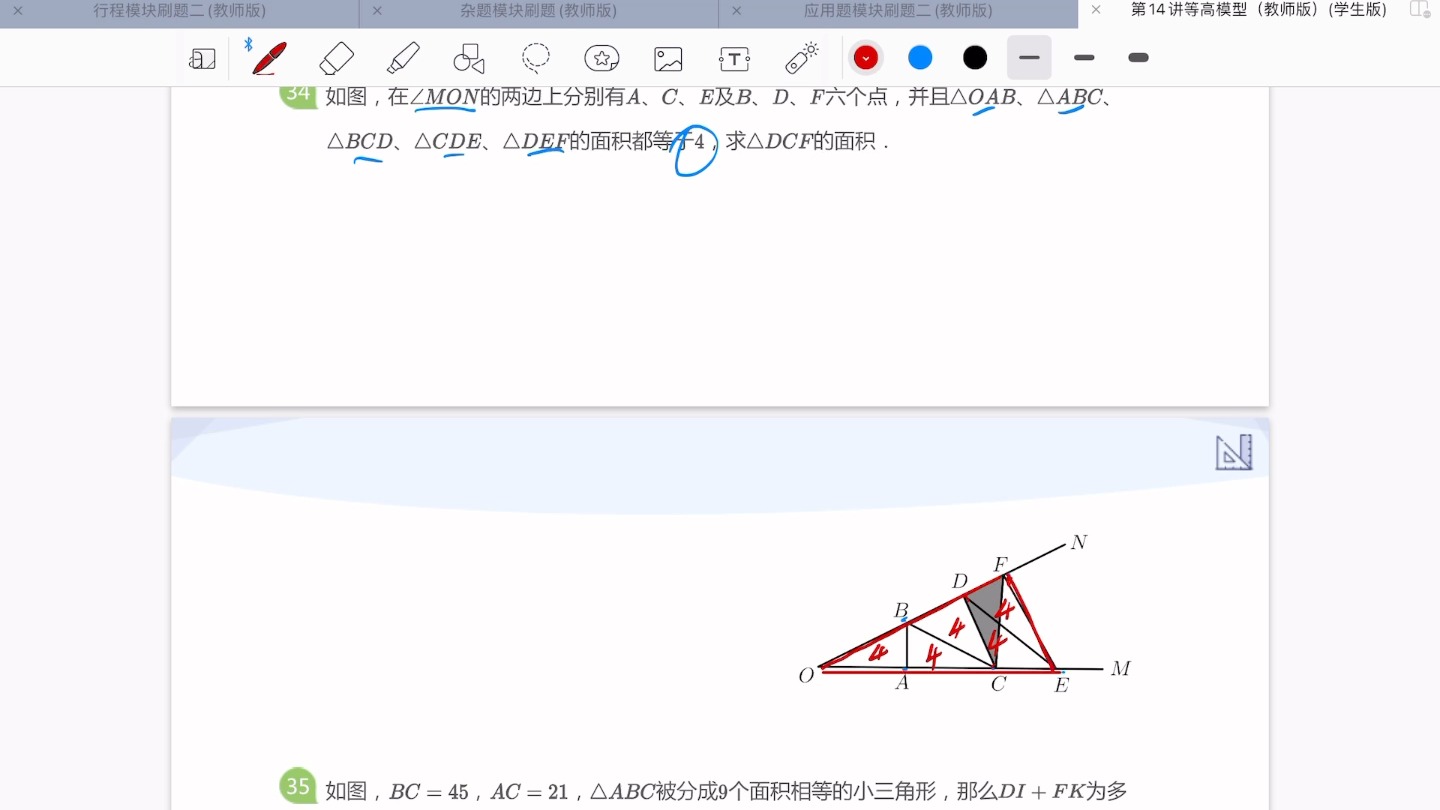Open the red color's picker dropdown
This screenshot has width=1440, height=810.
pos(866,58)
